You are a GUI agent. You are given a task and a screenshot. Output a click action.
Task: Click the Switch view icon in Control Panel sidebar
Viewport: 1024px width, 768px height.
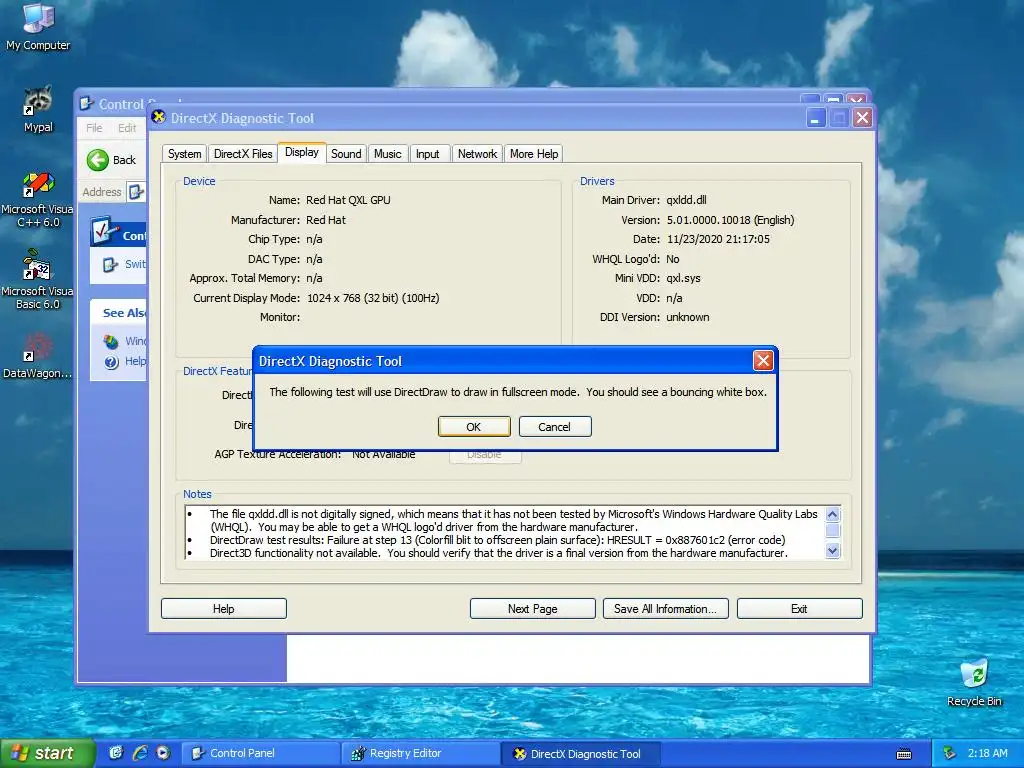tap(110, 264)
